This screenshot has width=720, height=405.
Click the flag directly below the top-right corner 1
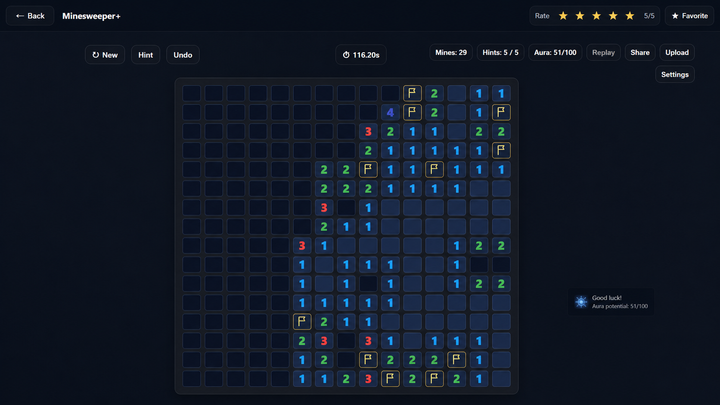(501, 112)
